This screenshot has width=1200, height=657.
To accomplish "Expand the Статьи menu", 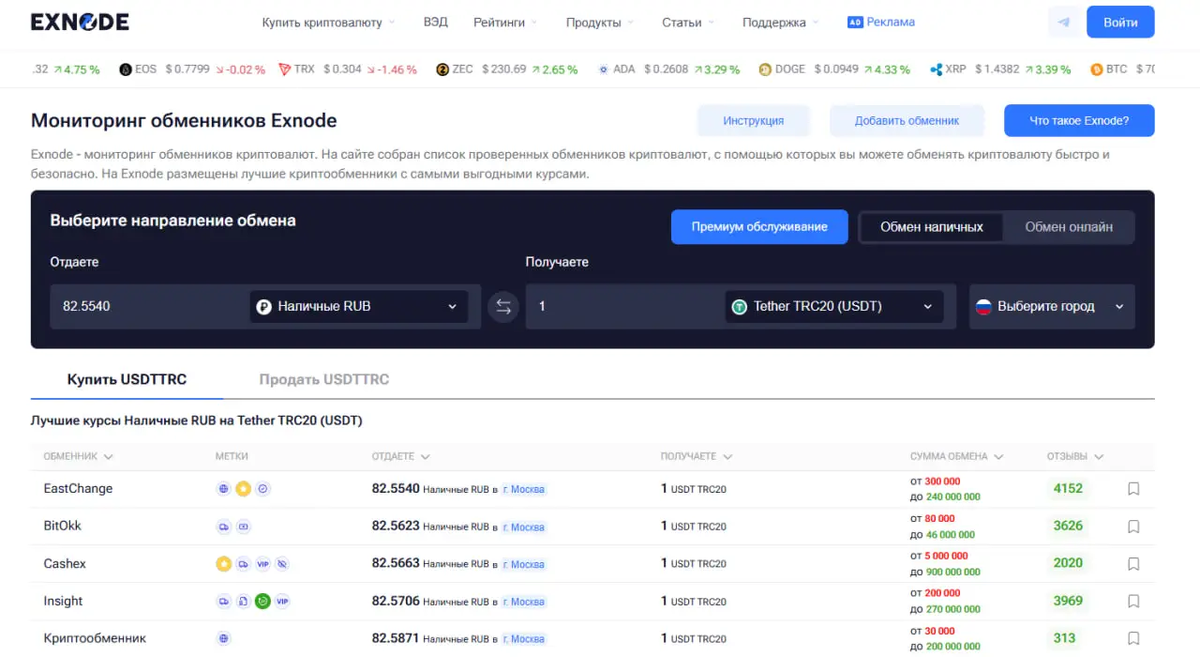I will 688,22.
